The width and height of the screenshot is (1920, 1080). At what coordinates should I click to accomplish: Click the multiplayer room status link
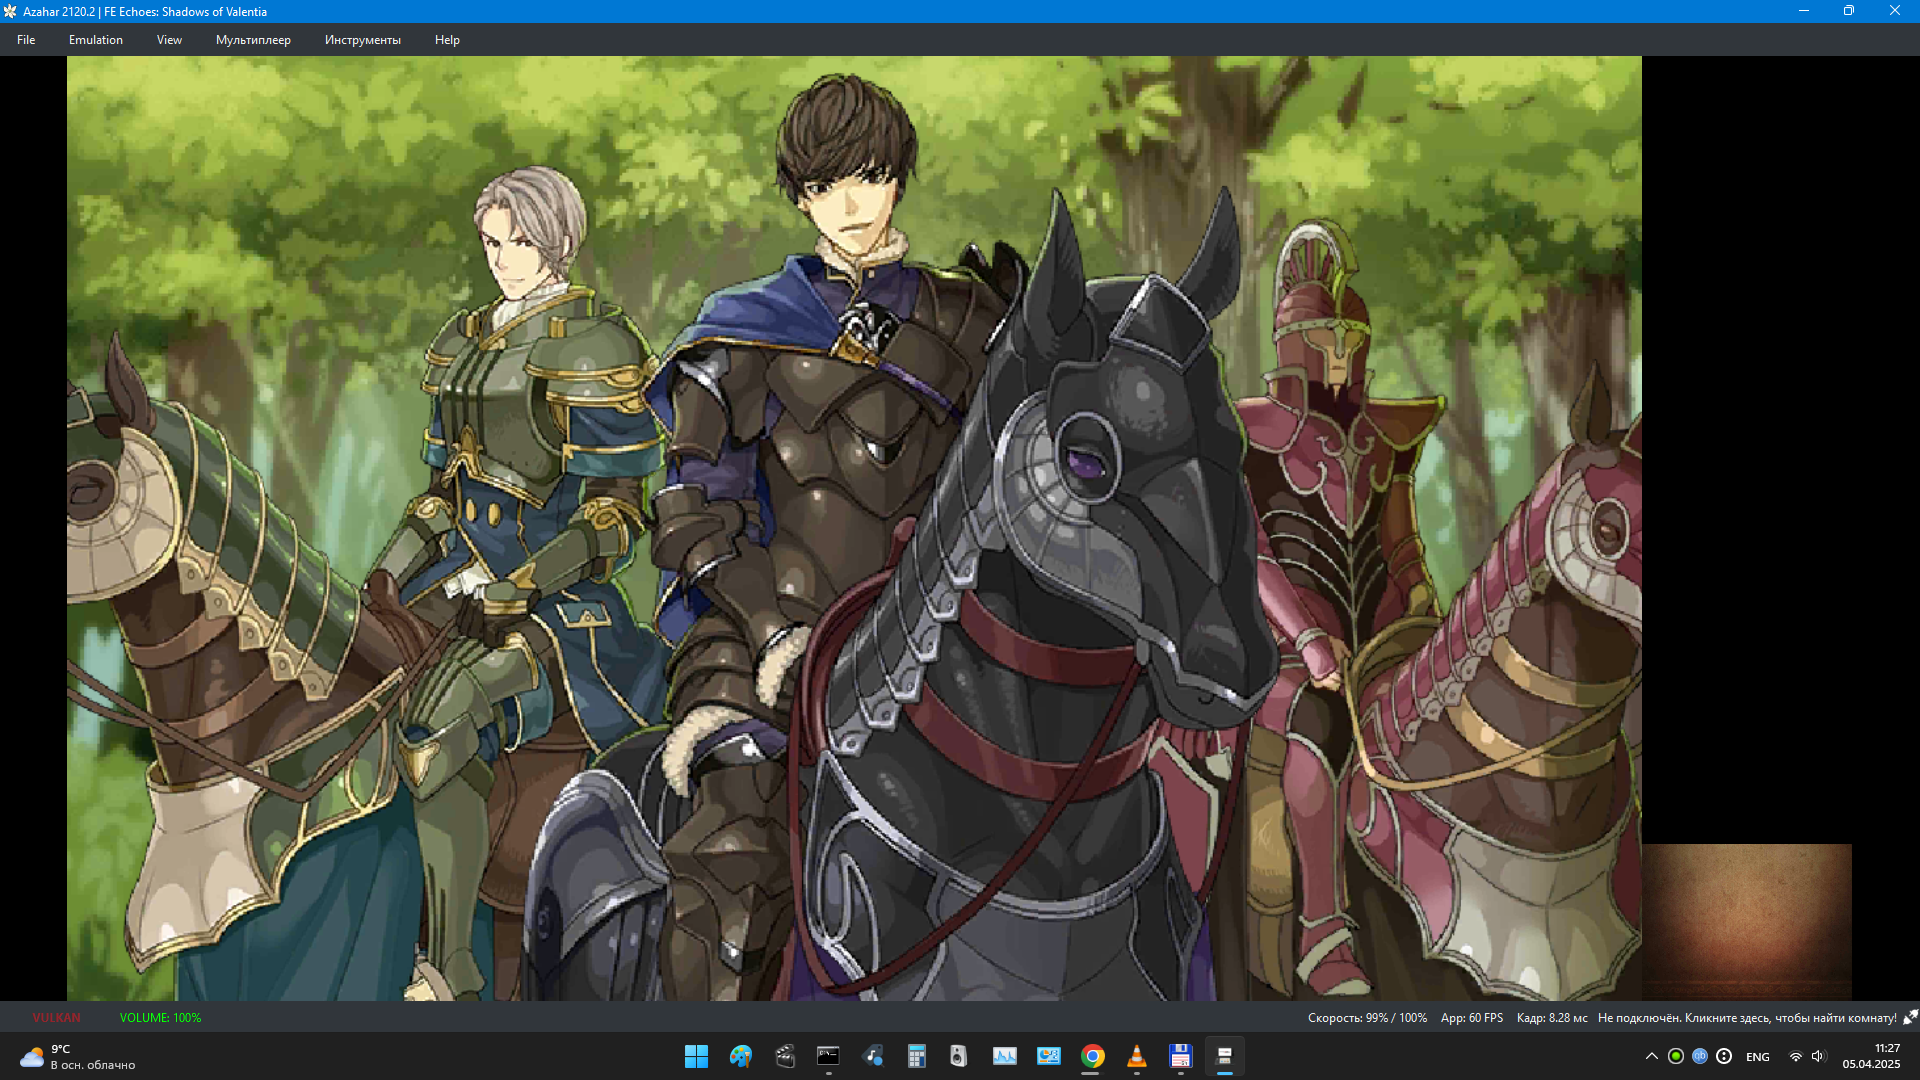tap(1747, 1017)
